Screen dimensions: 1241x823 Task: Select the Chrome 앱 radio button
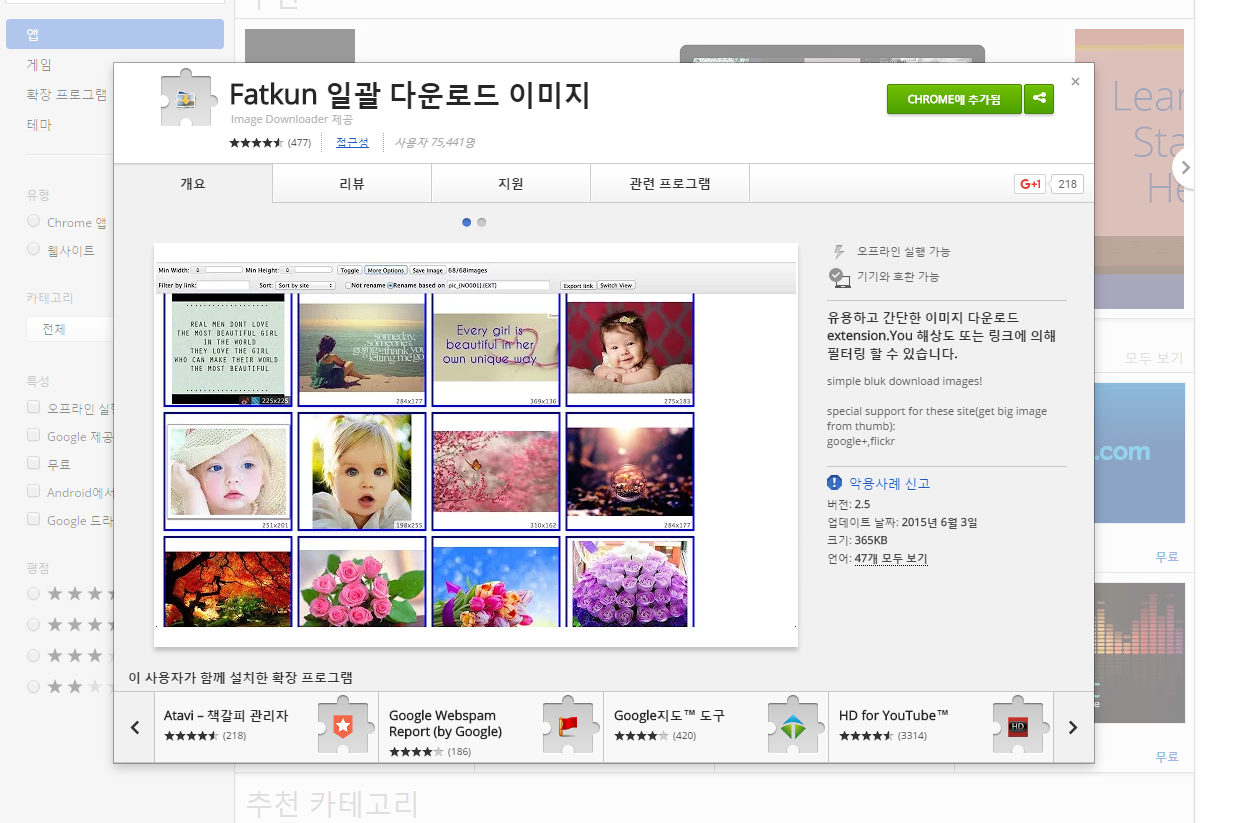coord(34,221)
